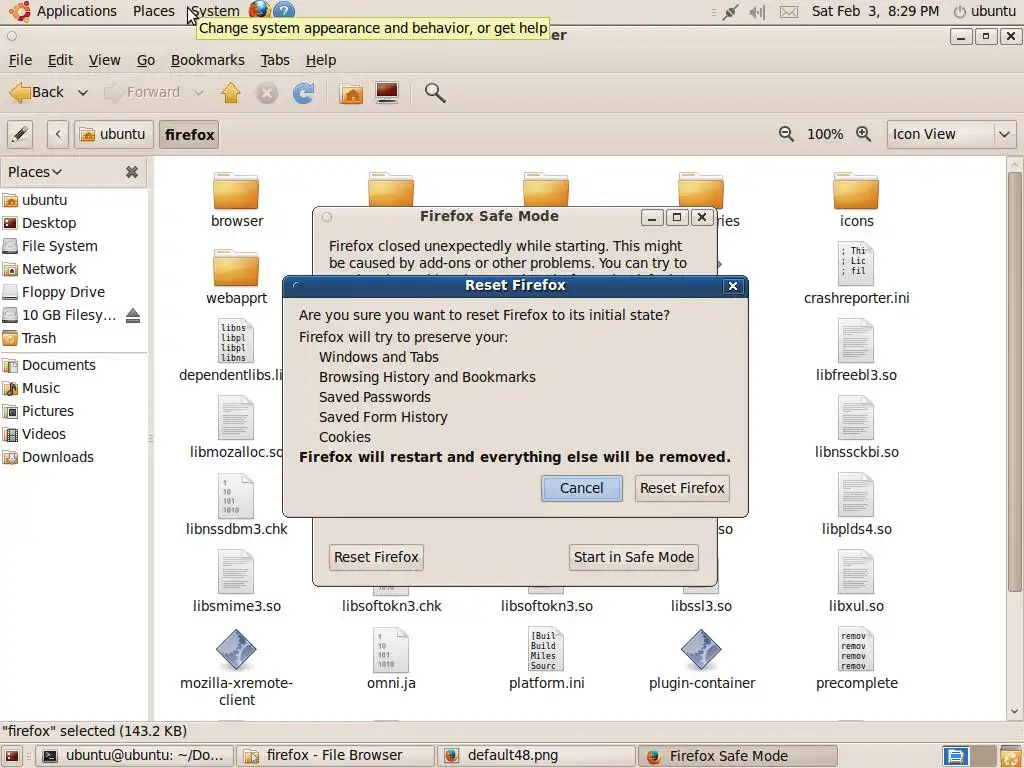Viewport: 1024px width, 768px height.
Task: Click the Zoom in magnifier icon
Action: (863, 134)
